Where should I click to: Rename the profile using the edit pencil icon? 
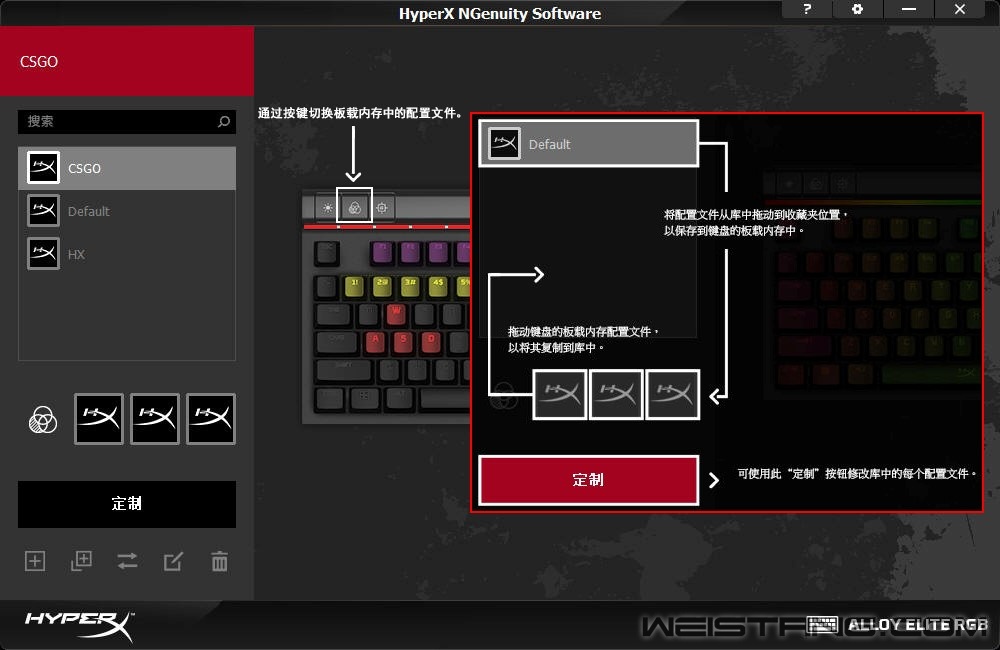pos(173,561)
